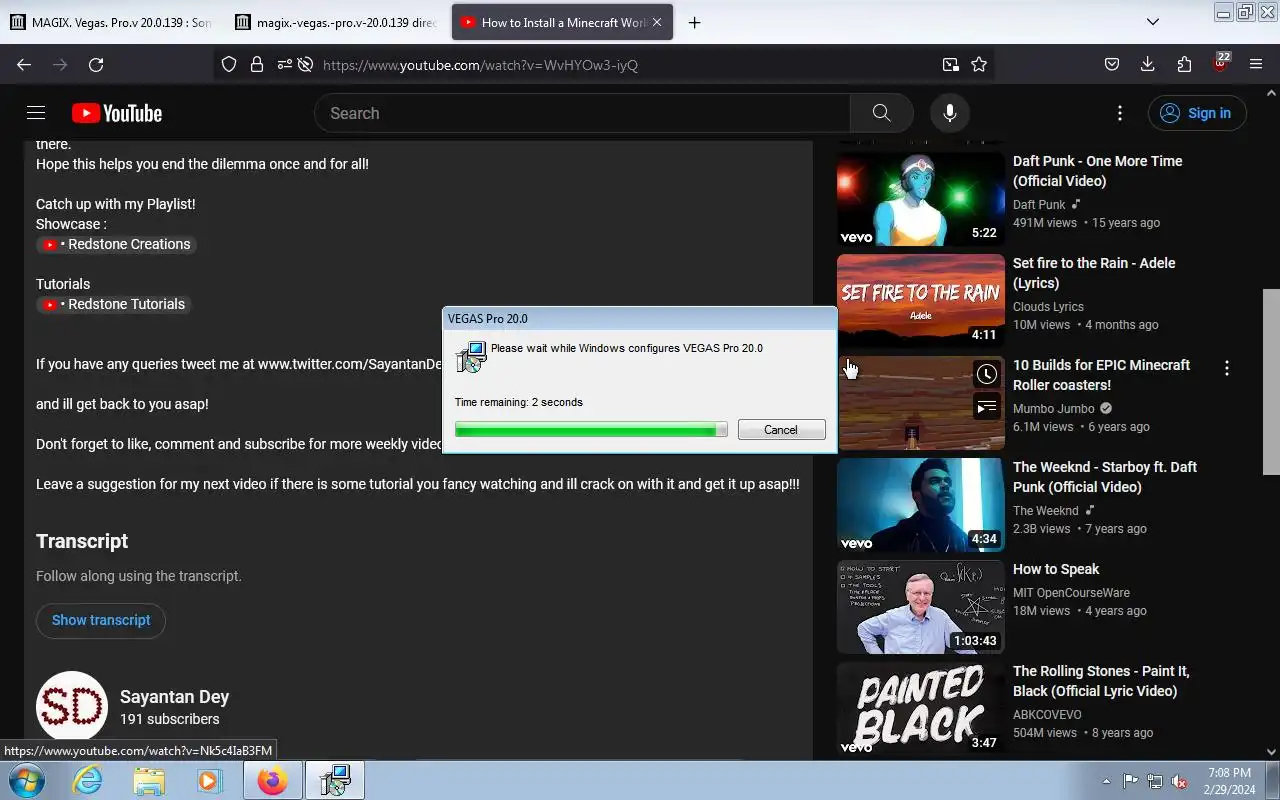Screen dimensions: 1280x800
Task: Save page to Pocket icon
Action: (x=1111, y=64)
